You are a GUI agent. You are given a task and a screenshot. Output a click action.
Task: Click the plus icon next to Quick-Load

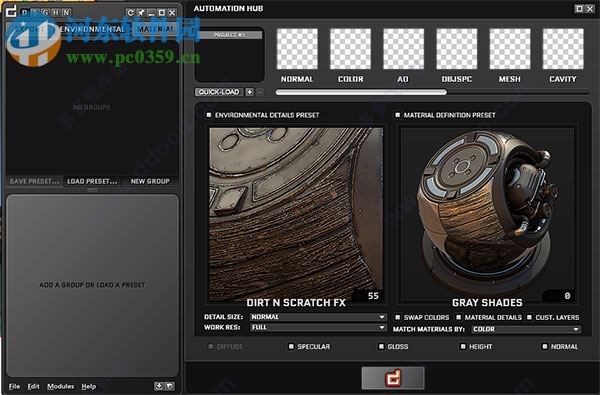(x=249, y=92)
